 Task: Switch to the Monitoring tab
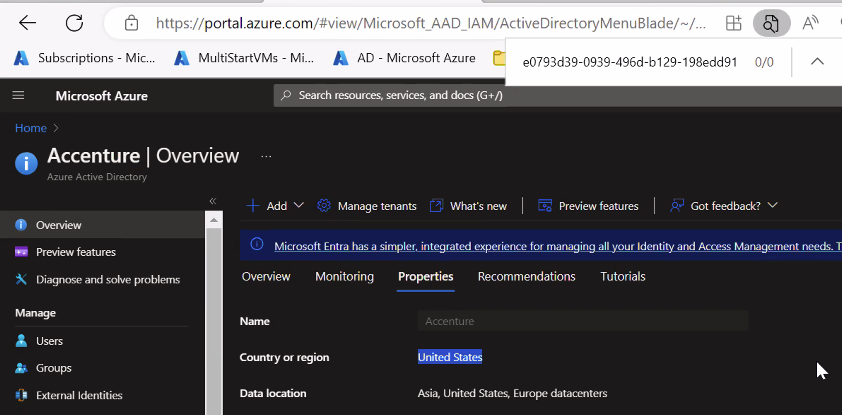click(x=344, y=277)
